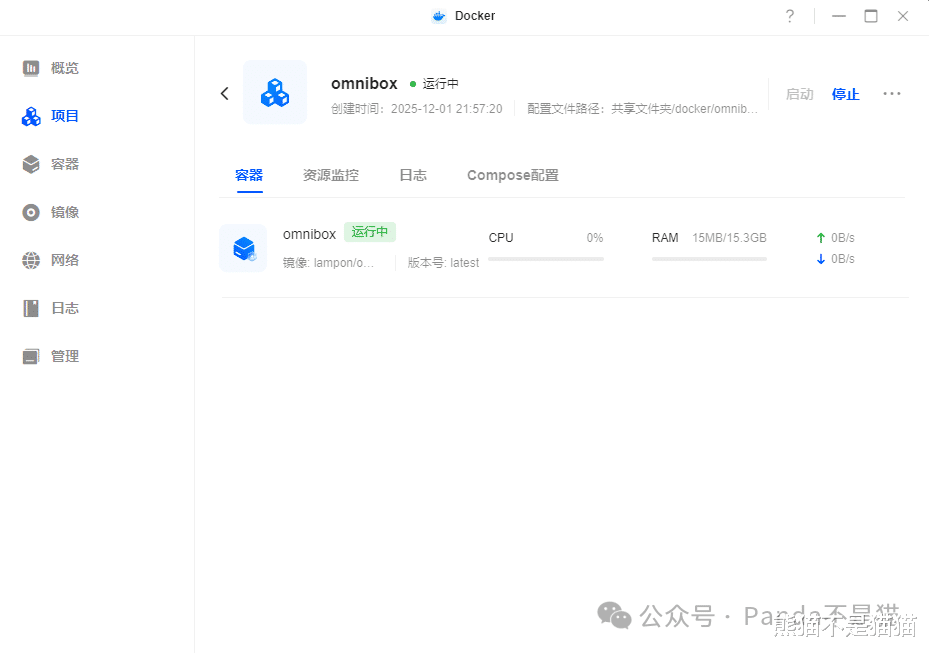Screen dimensions: 929x653
Task: Click the 15MB/15.3GB RAM value
Action: click(729, 238)
